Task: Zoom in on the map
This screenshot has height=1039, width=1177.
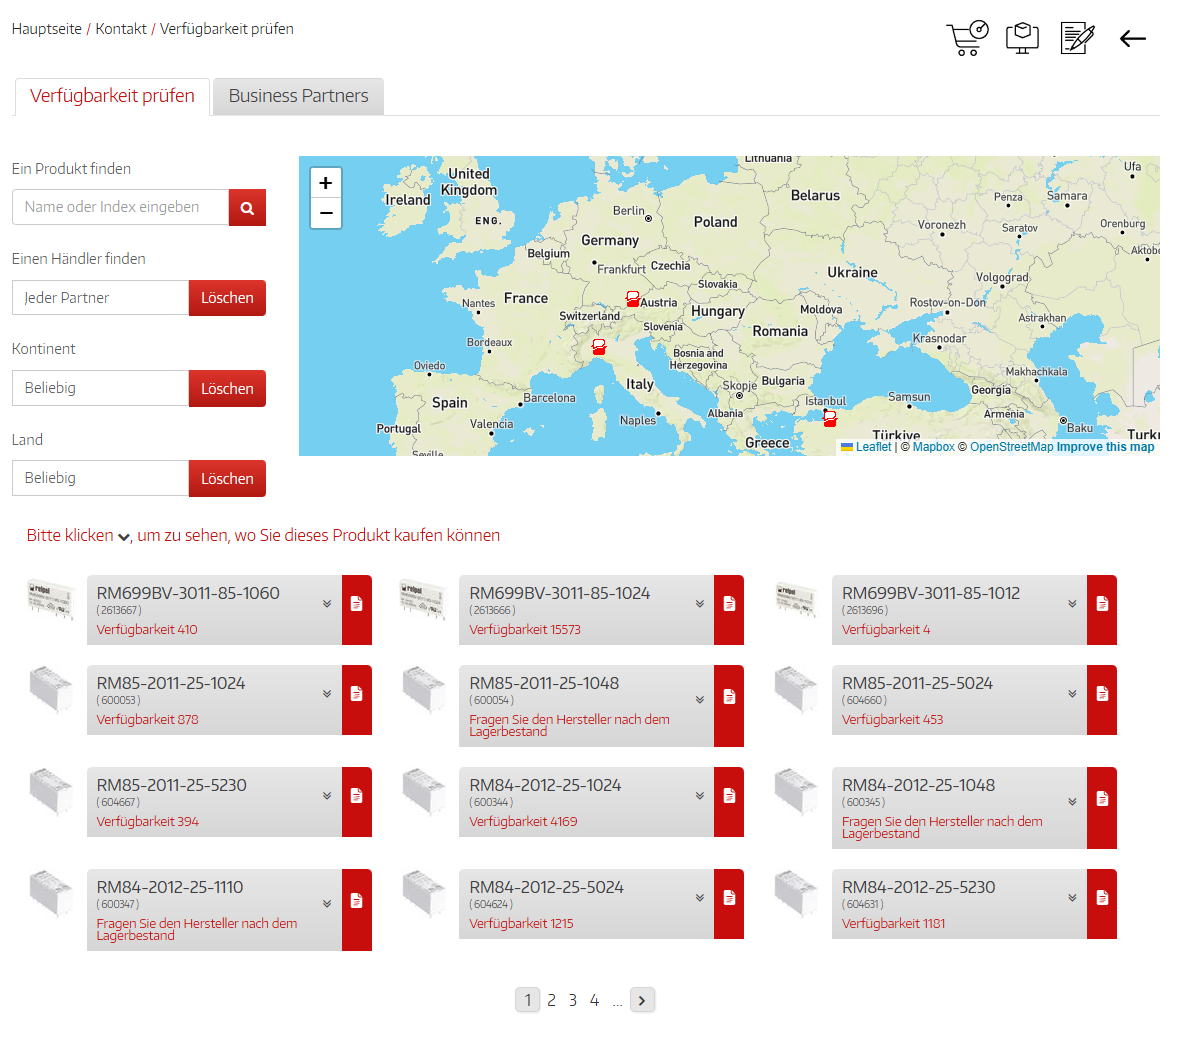Action: (326, 183)
